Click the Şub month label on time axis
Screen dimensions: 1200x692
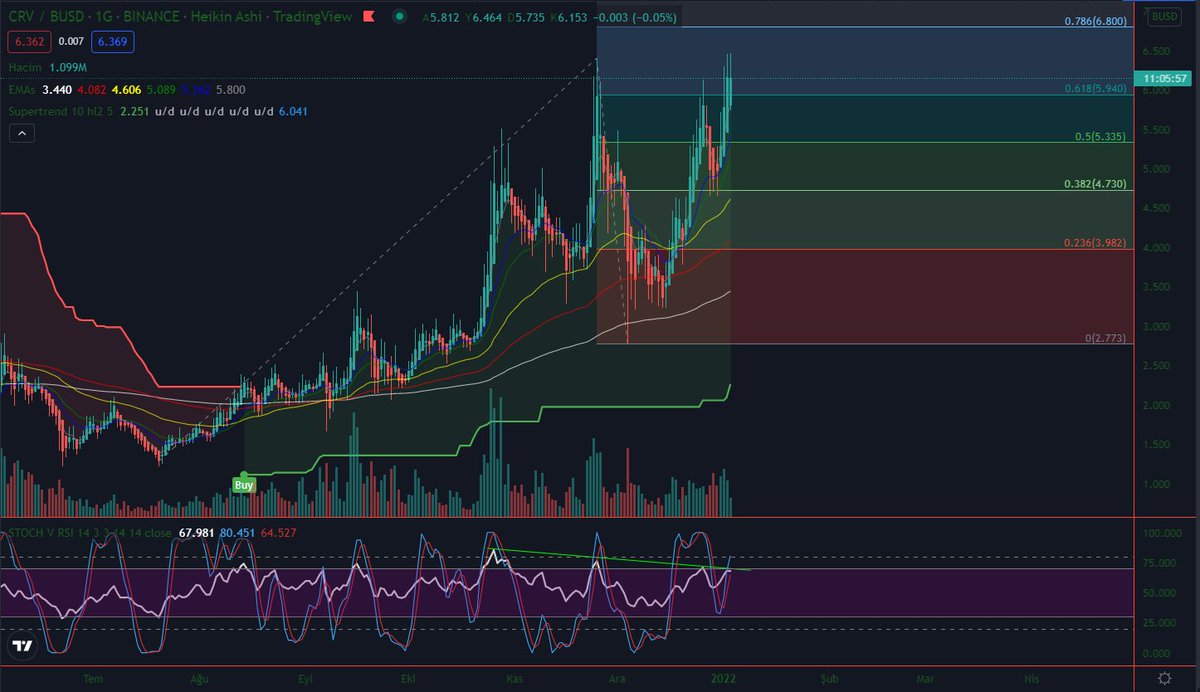[x=827, y=677]
